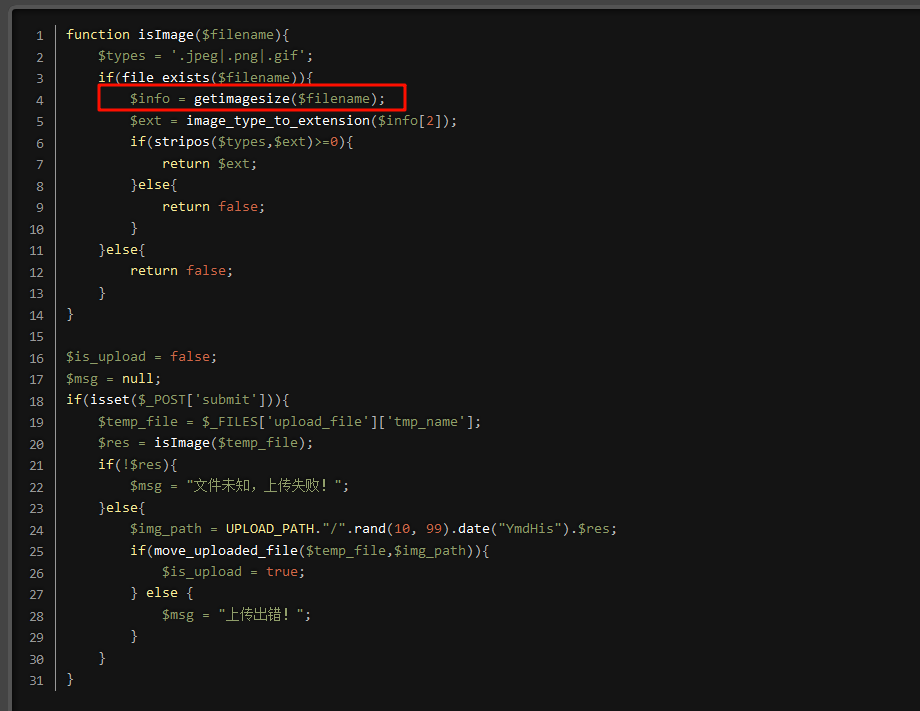920x711 pixels.
Task: Click '}else{' on line 8
Action: coord(154,185)
